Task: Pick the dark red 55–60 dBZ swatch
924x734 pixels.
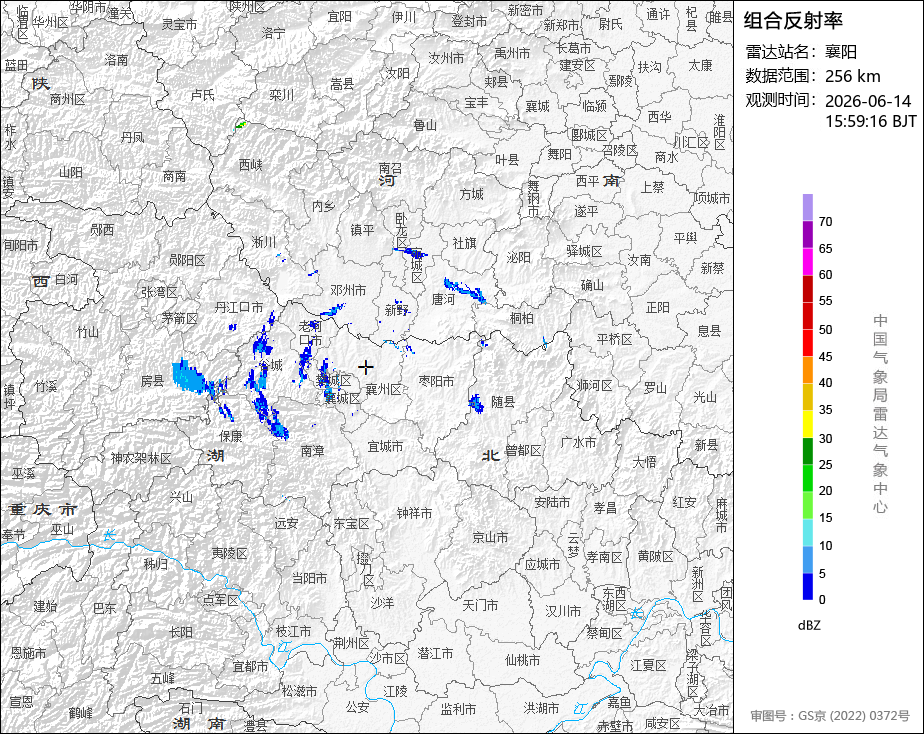Action: [x=808, y=289]
